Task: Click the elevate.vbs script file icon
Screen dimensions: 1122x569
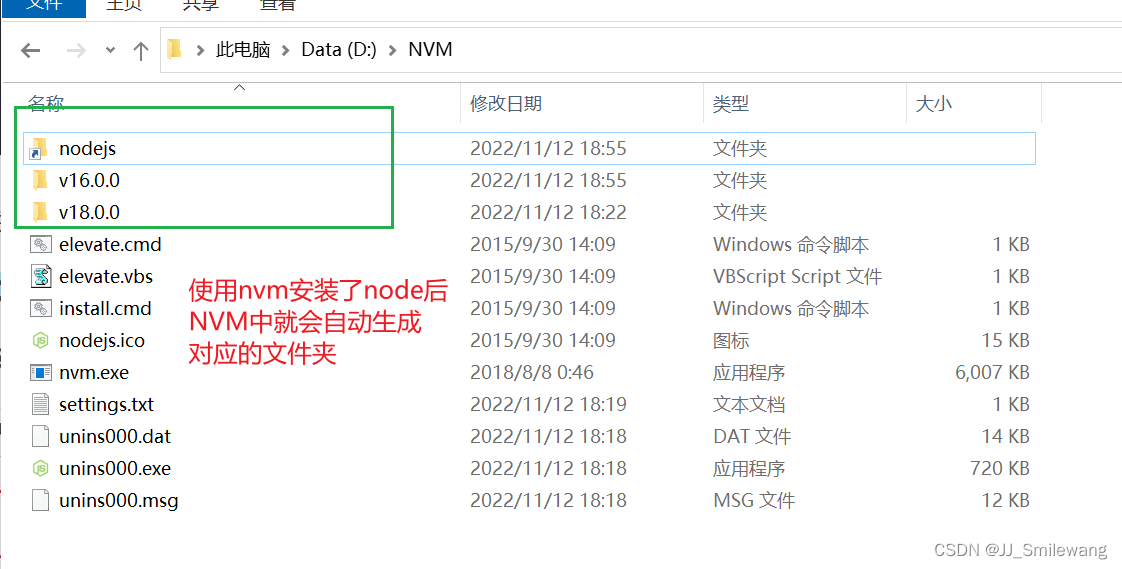Action: coord(40,276)
